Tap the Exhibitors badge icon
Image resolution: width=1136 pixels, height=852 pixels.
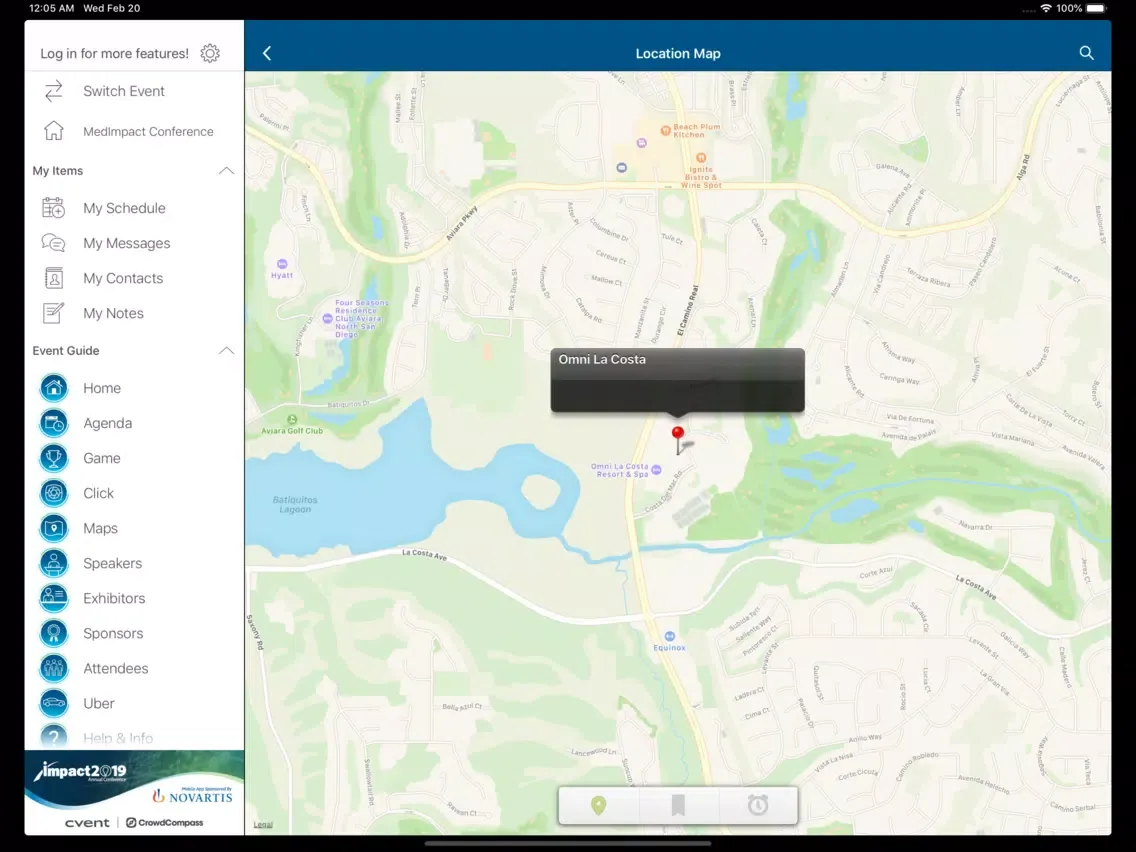54,598
